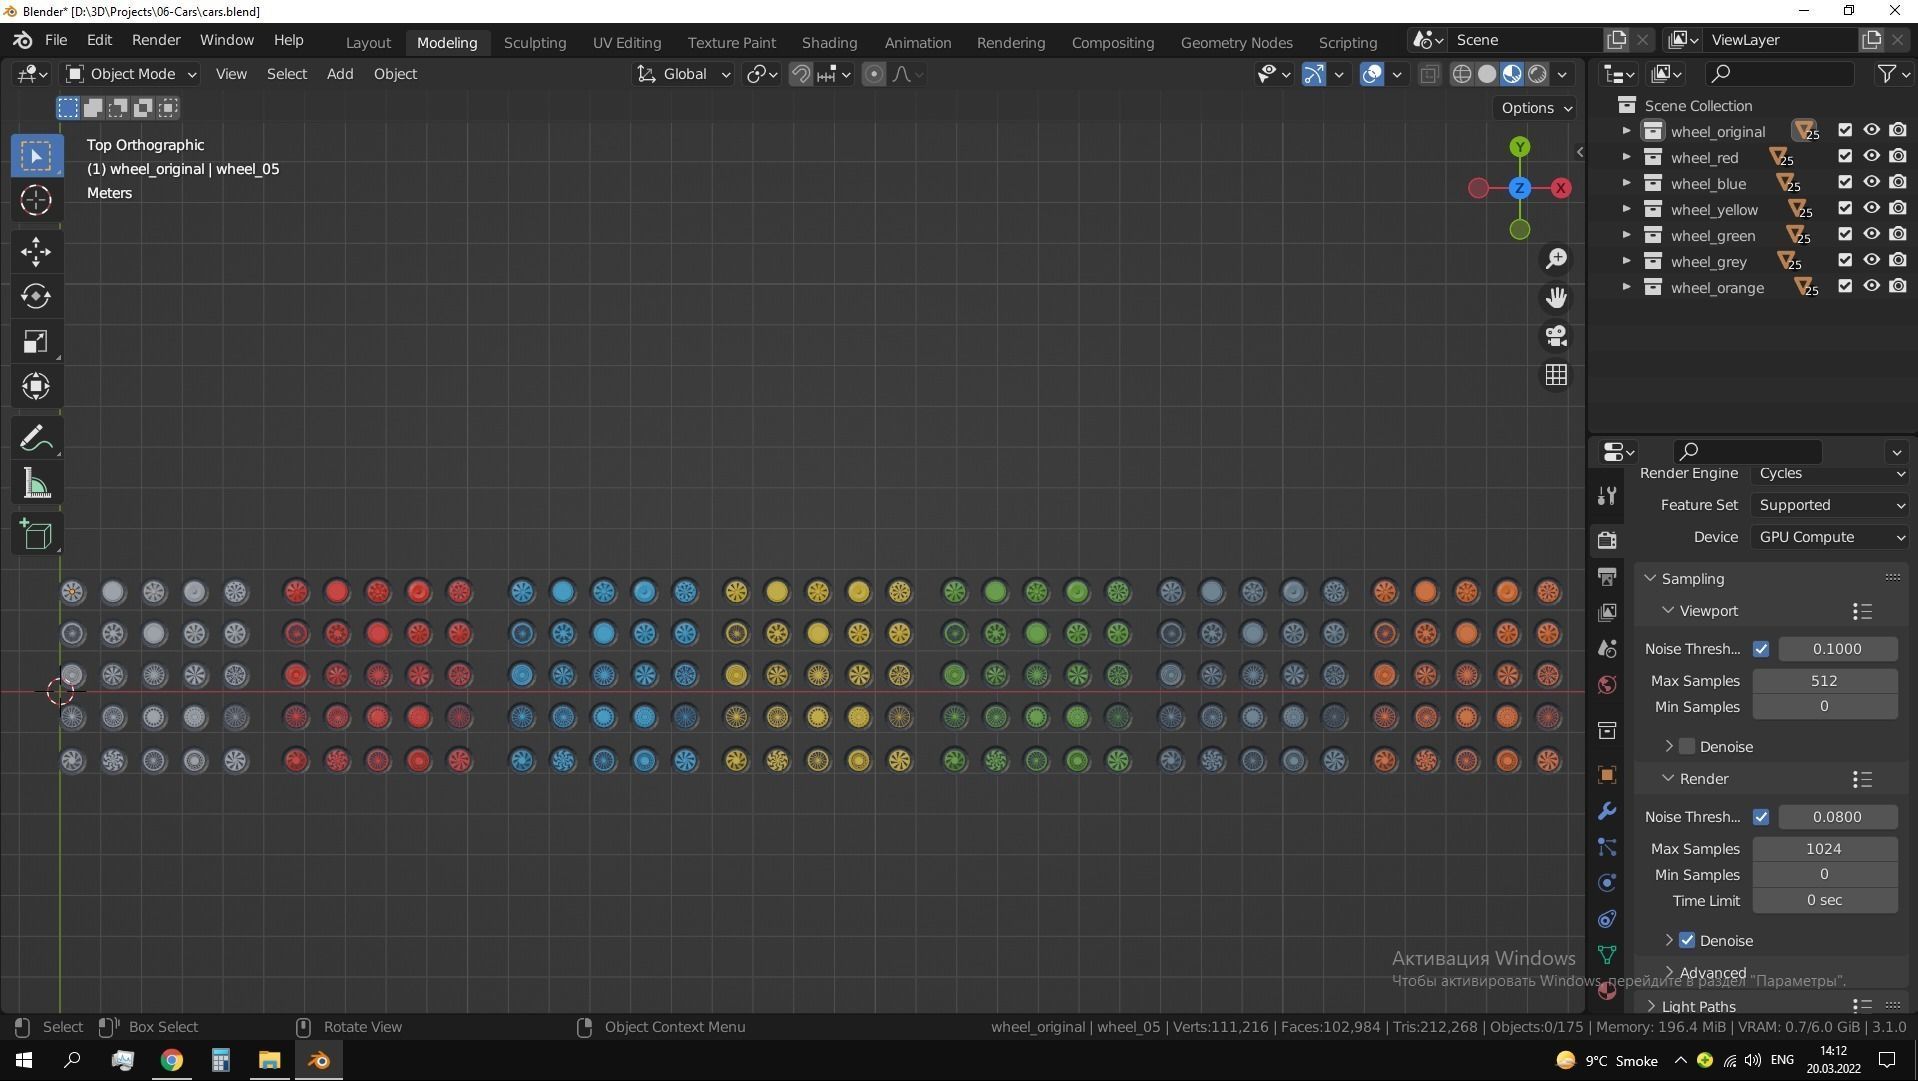1918x1081 pixels.
Task: Adjust the render Max Samples field
Action: pos(1824,849)
